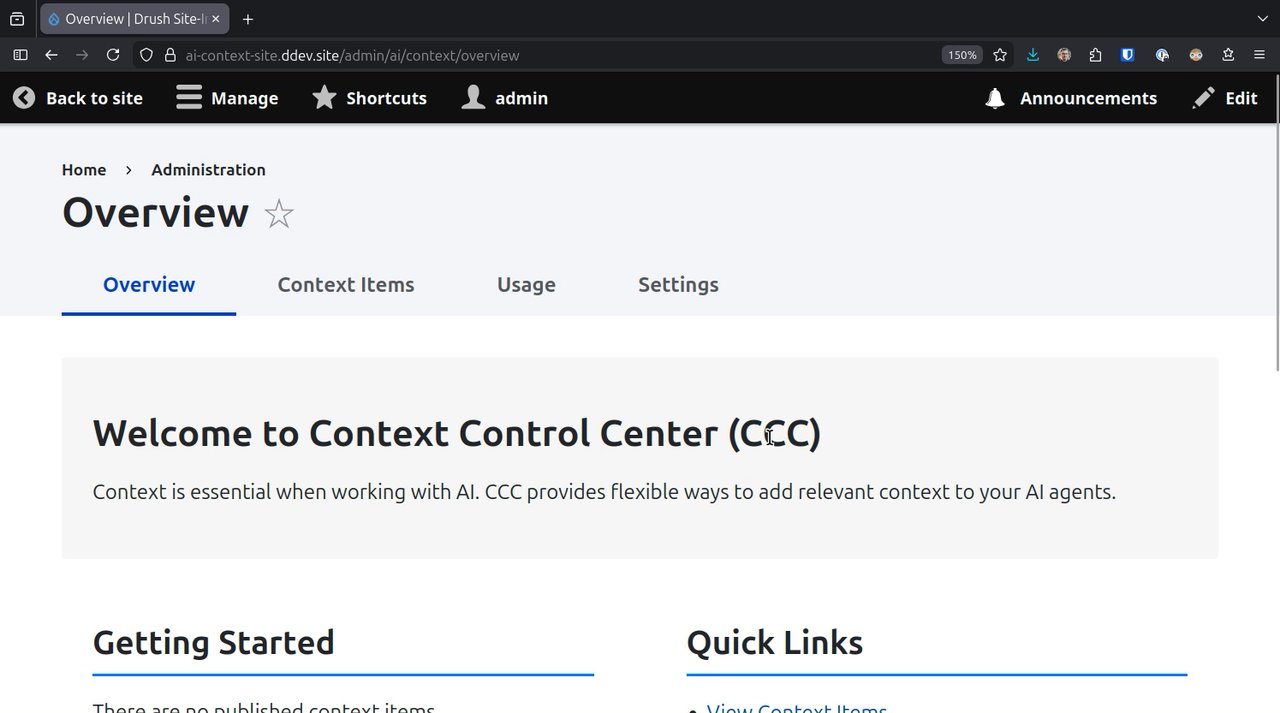Reload the current page
Viewport: 1280px width, 713px height.
click(113, 55)
